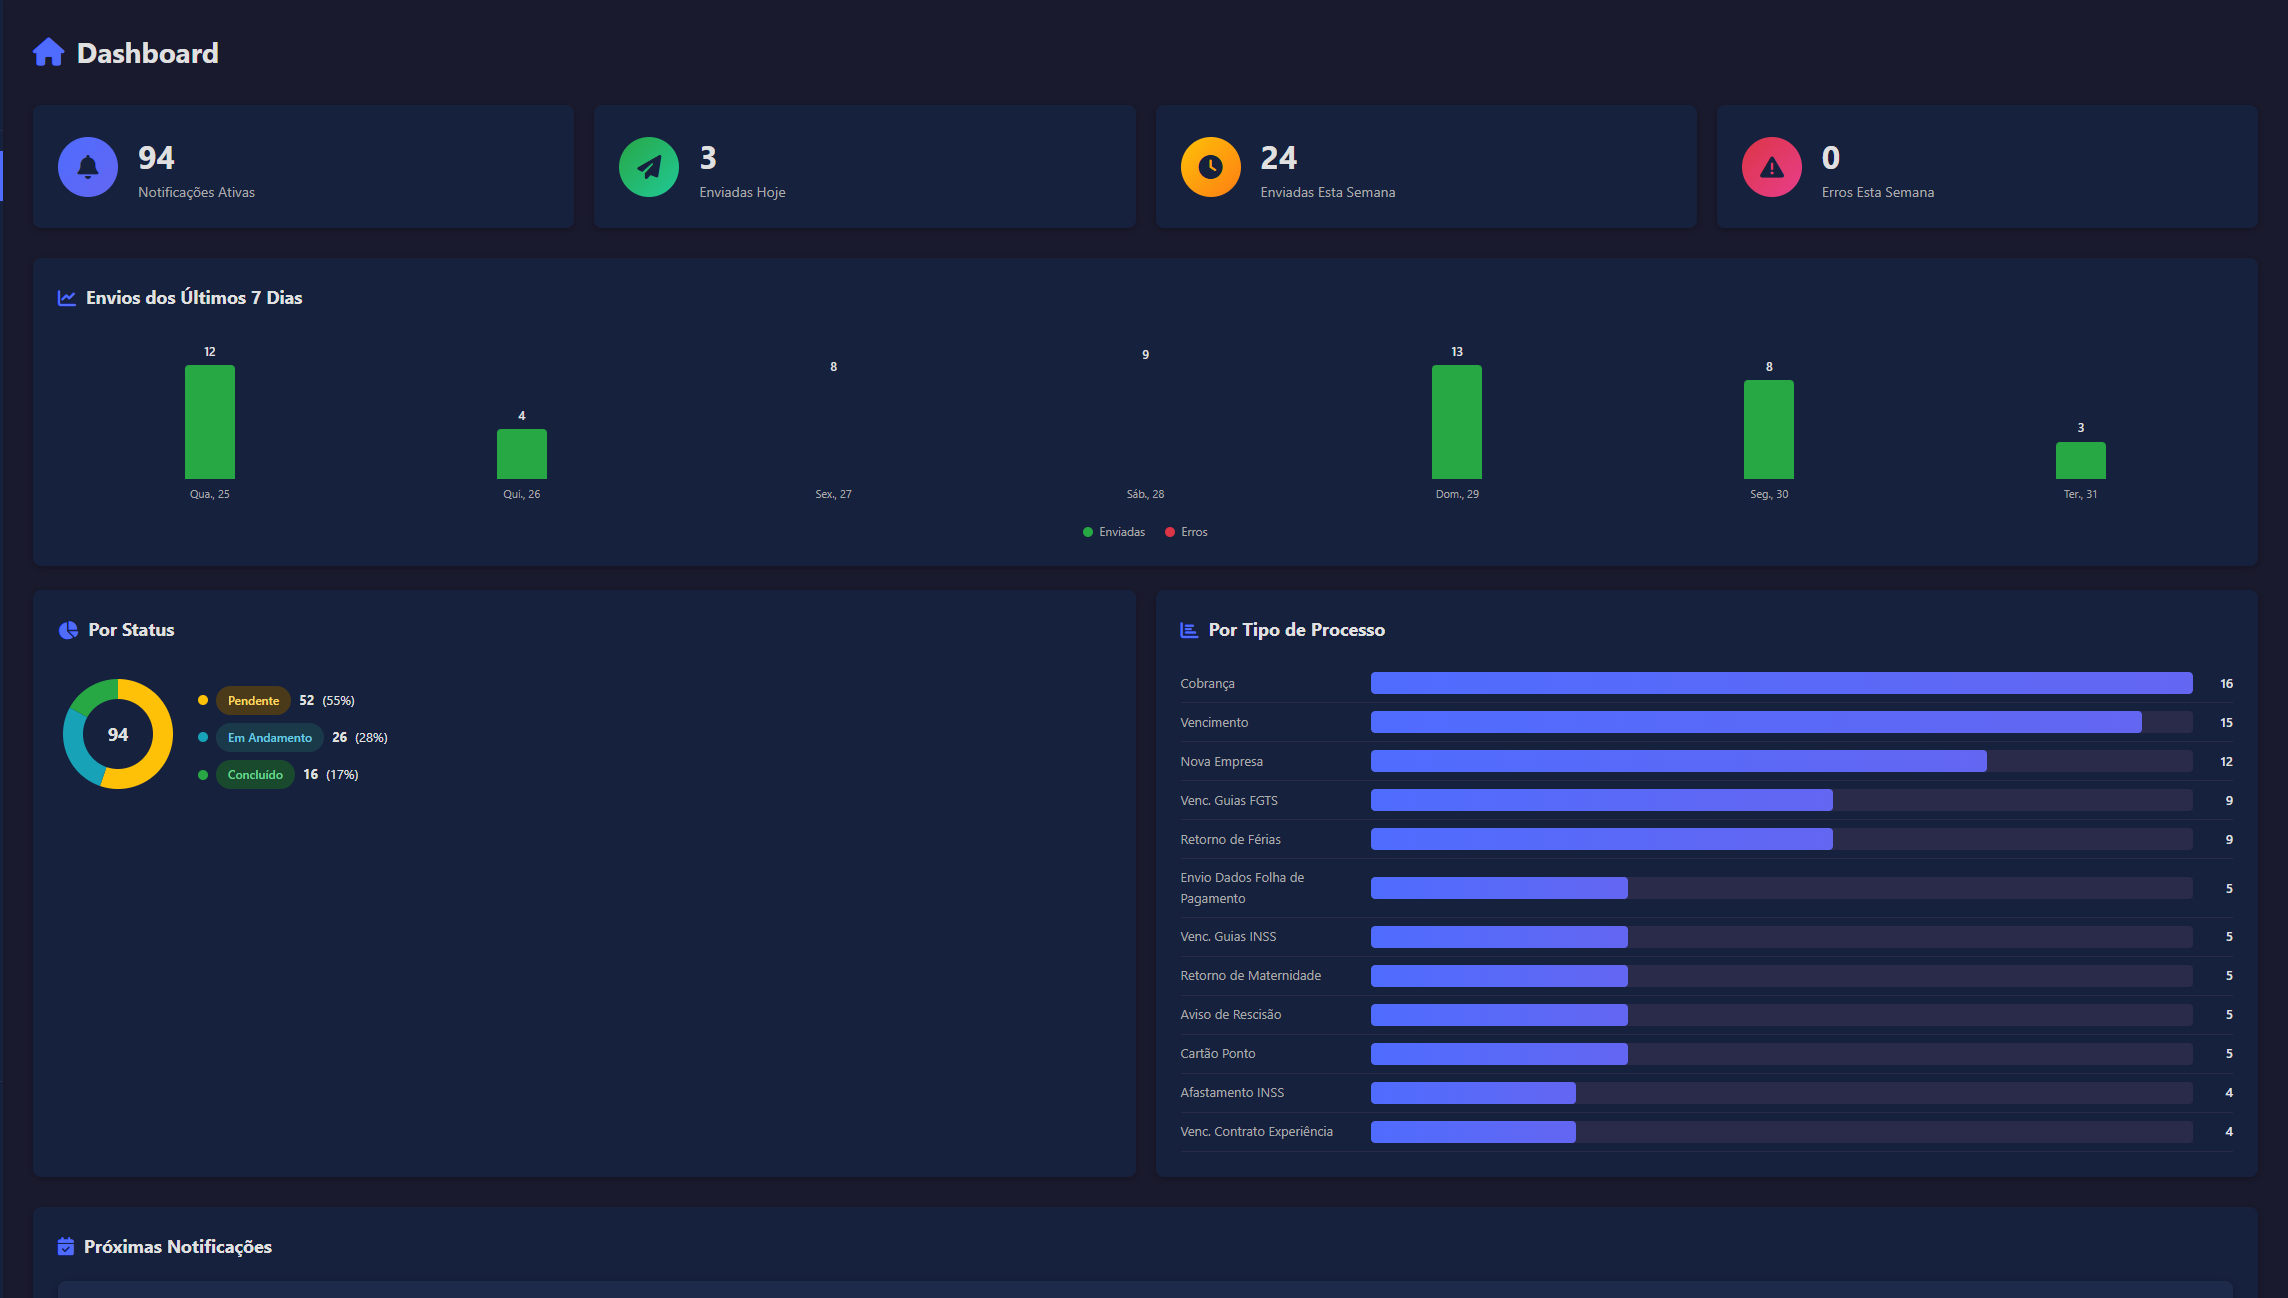Click the alert triangle icon on Erros card

1770,166
